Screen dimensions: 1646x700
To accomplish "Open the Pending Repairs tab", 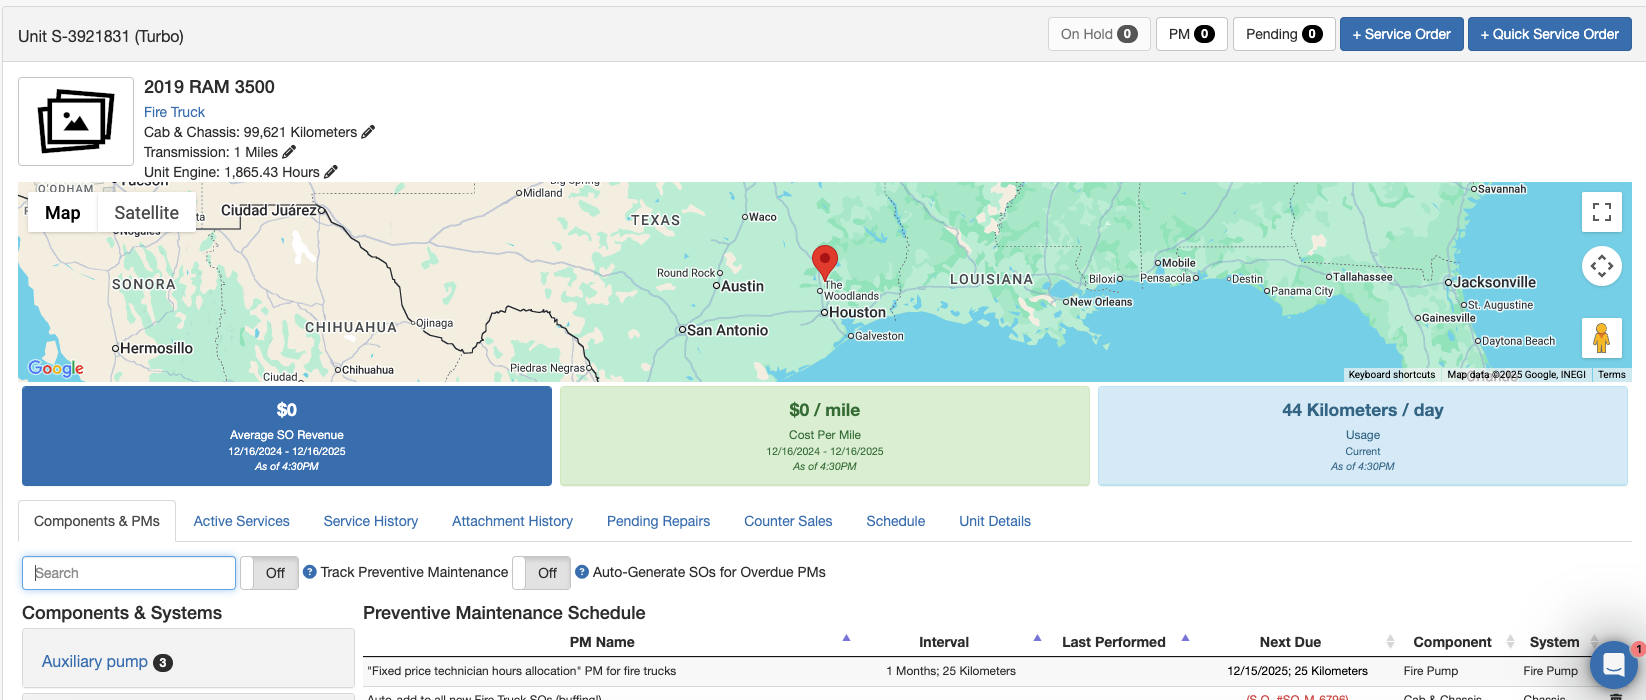I will 658,521.
